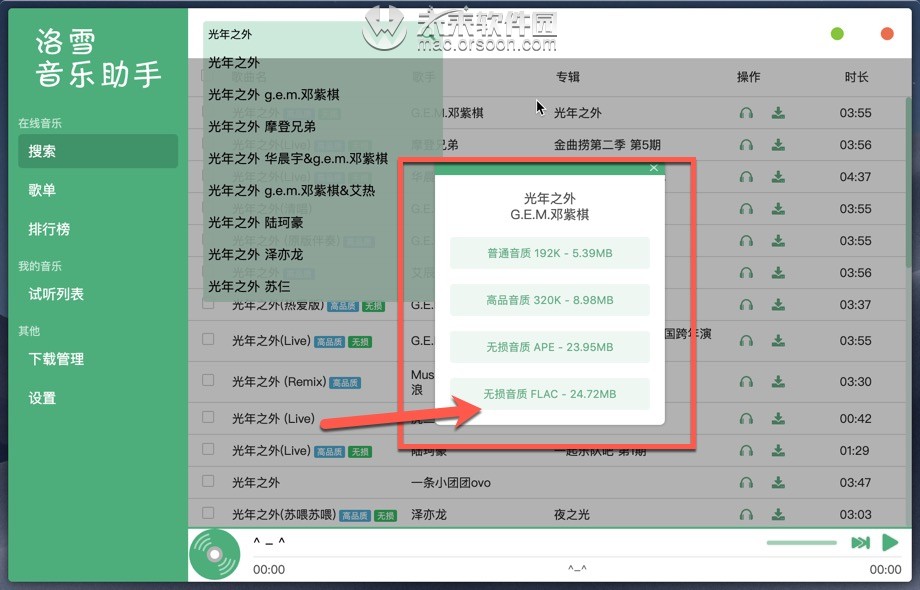
Task: Choose suggestion 光年之外 摩登兄弟
Action: pos(323,127)
